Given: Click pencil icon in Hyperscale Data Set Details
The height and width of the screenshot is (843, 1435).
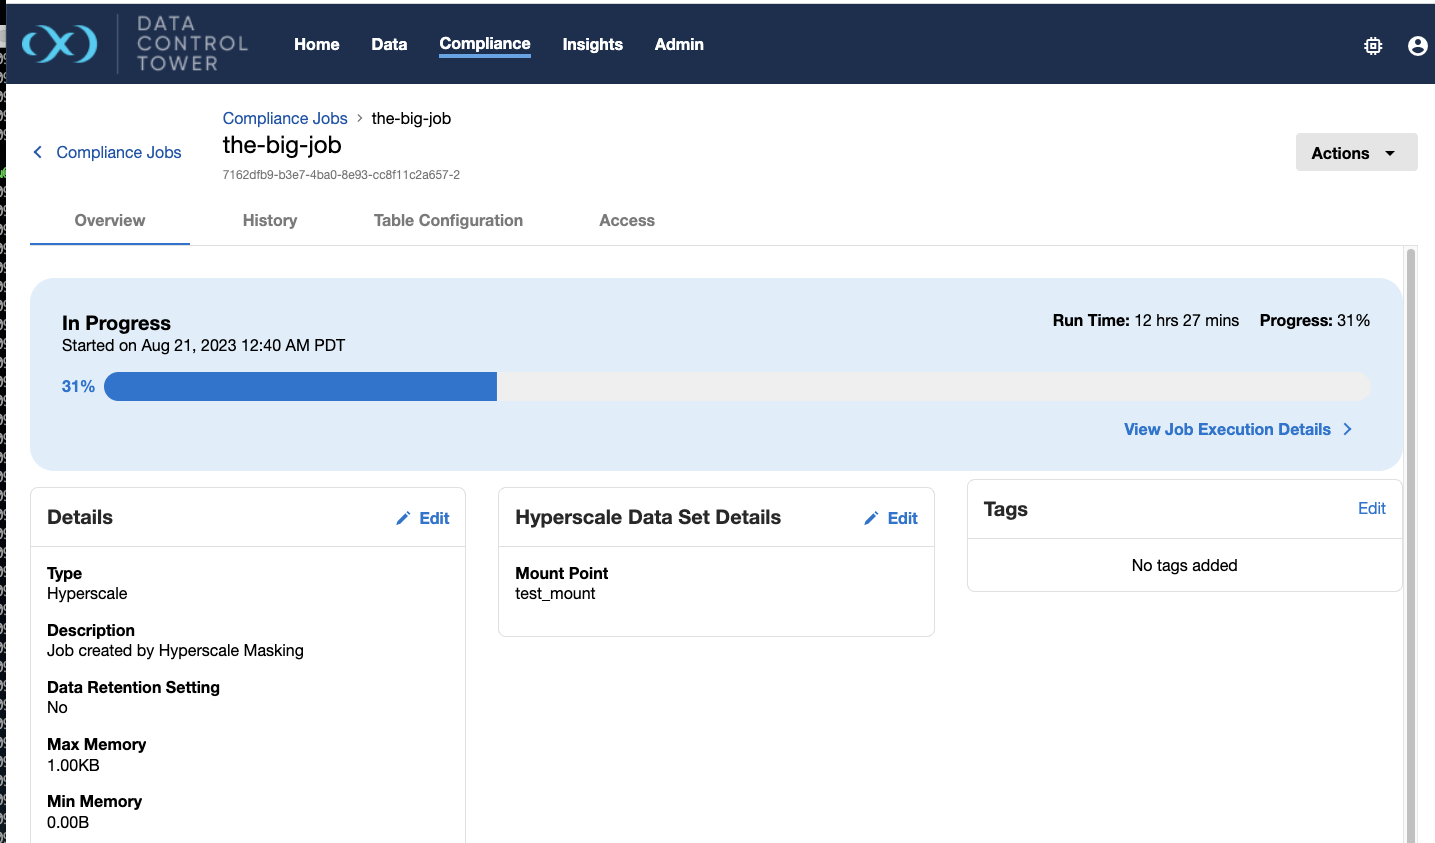Looking at the screenshot, I should [x=871, y=518].
